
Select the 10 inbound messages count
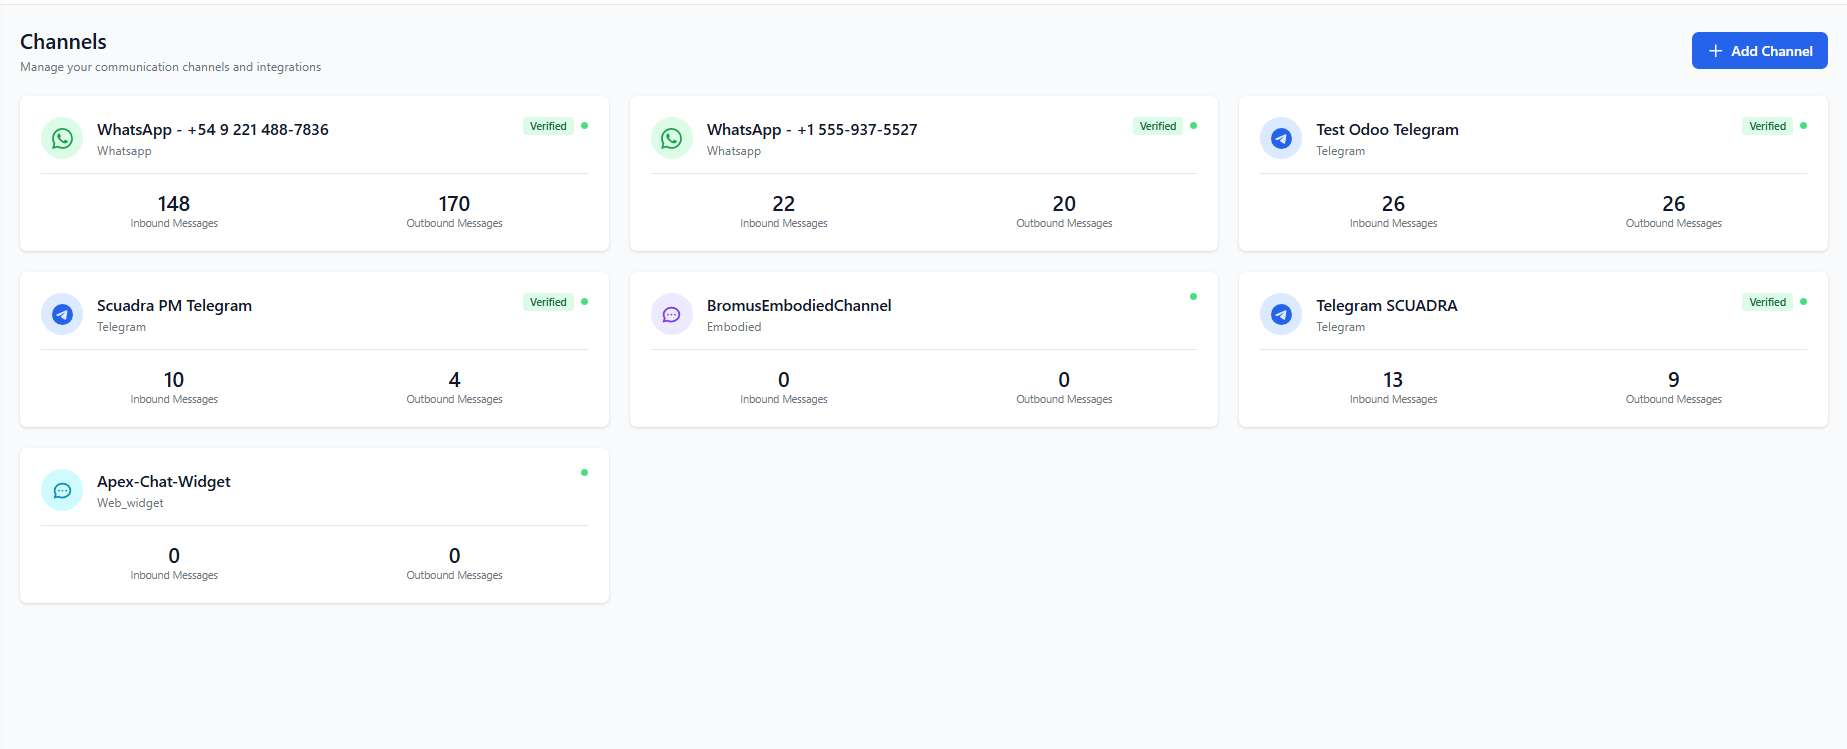tap(174, 380)
